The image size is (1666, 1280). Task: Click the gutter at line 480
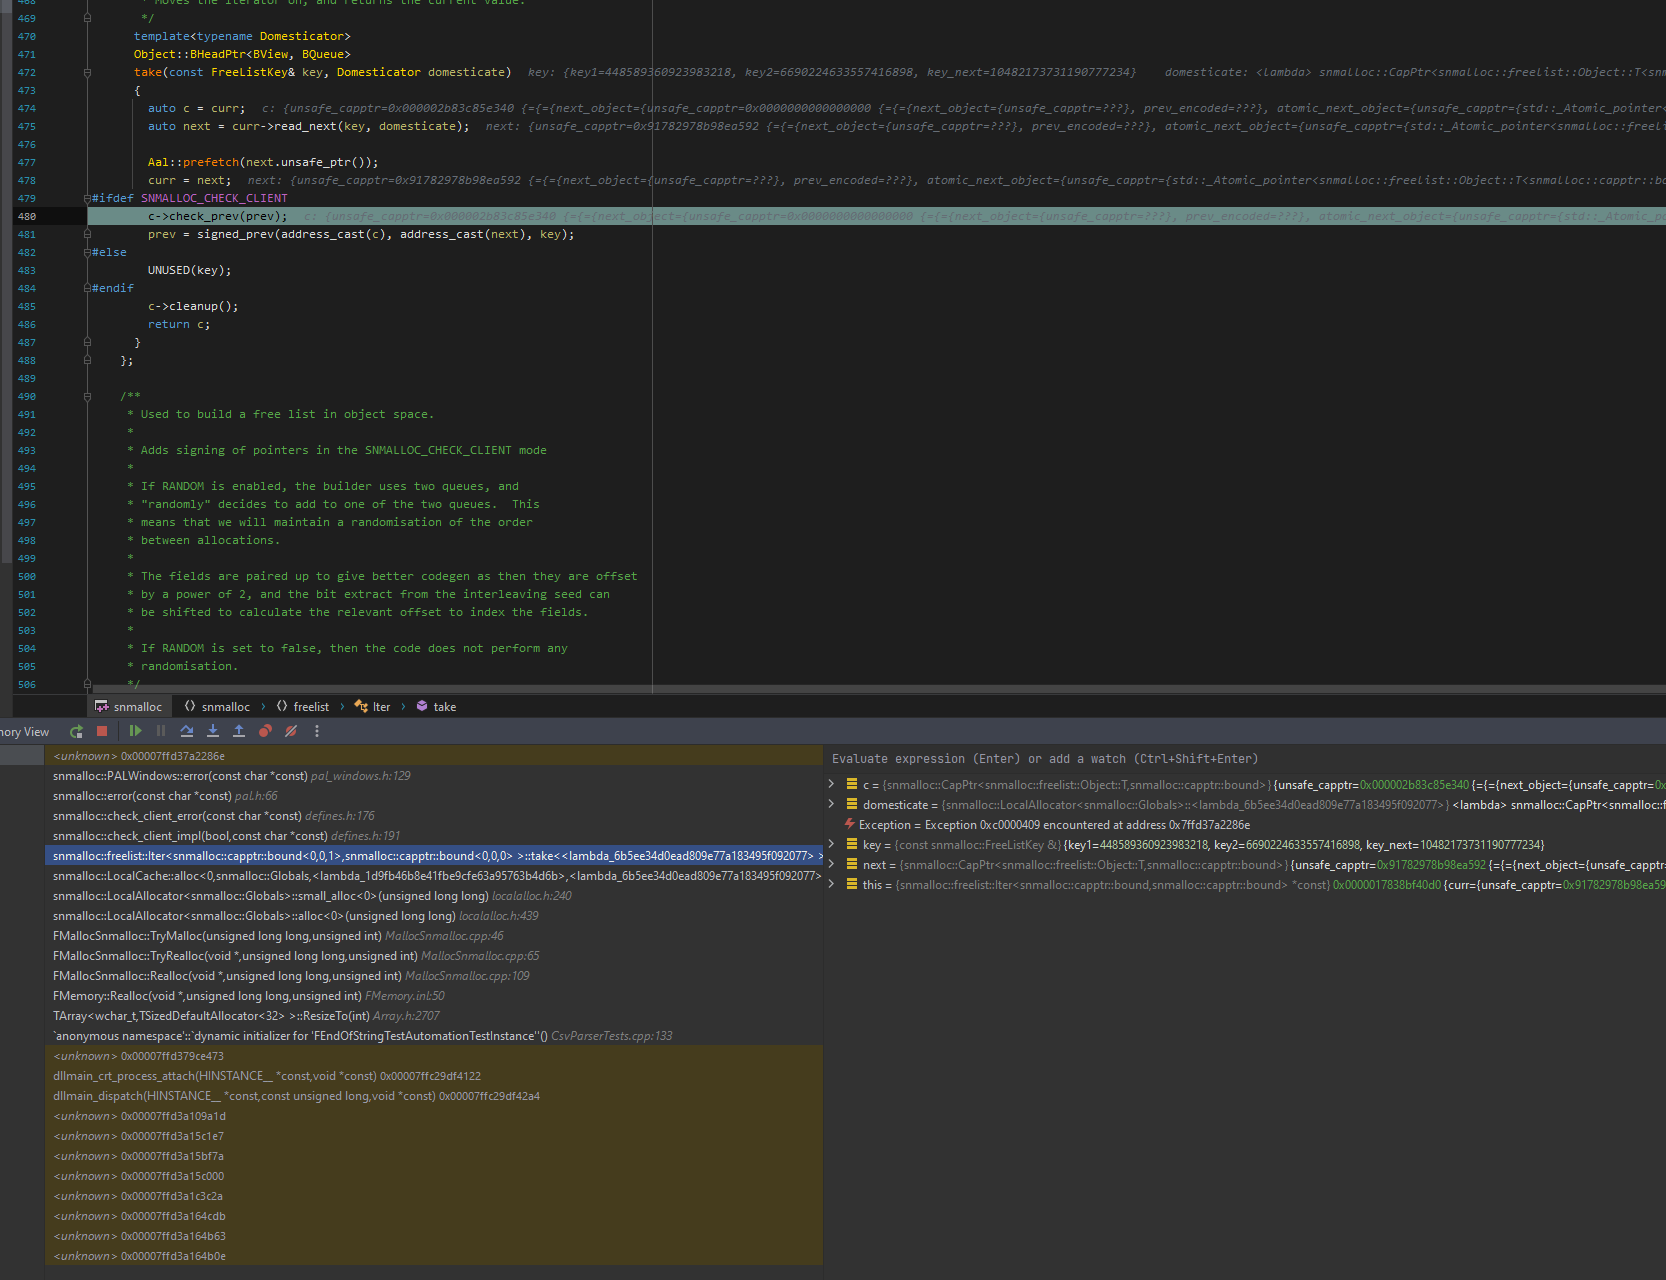point(50,216)
